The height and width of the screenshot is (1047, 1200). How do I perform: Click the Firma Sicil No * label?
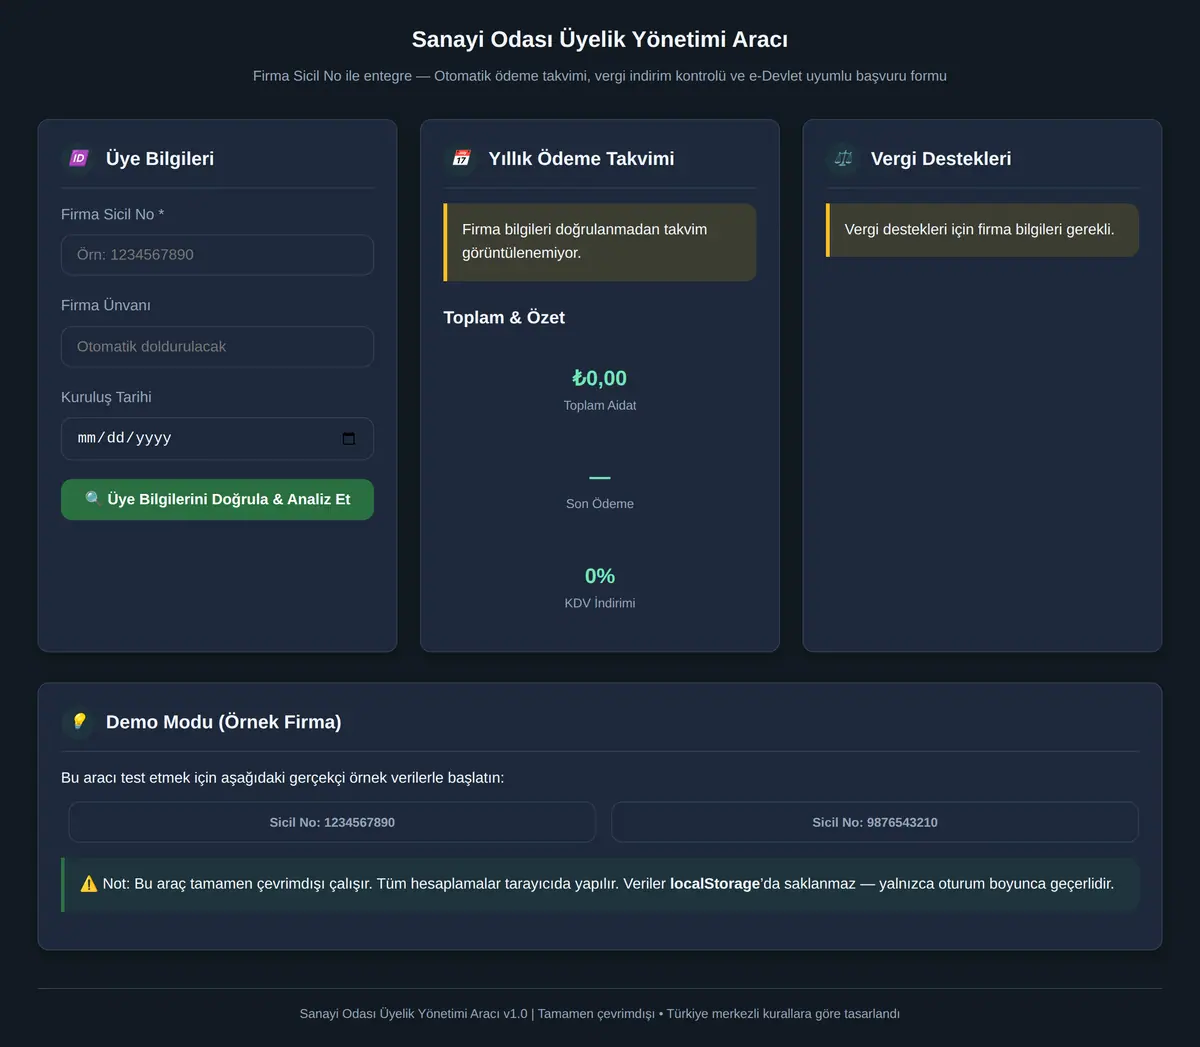(x=112, y=214)
